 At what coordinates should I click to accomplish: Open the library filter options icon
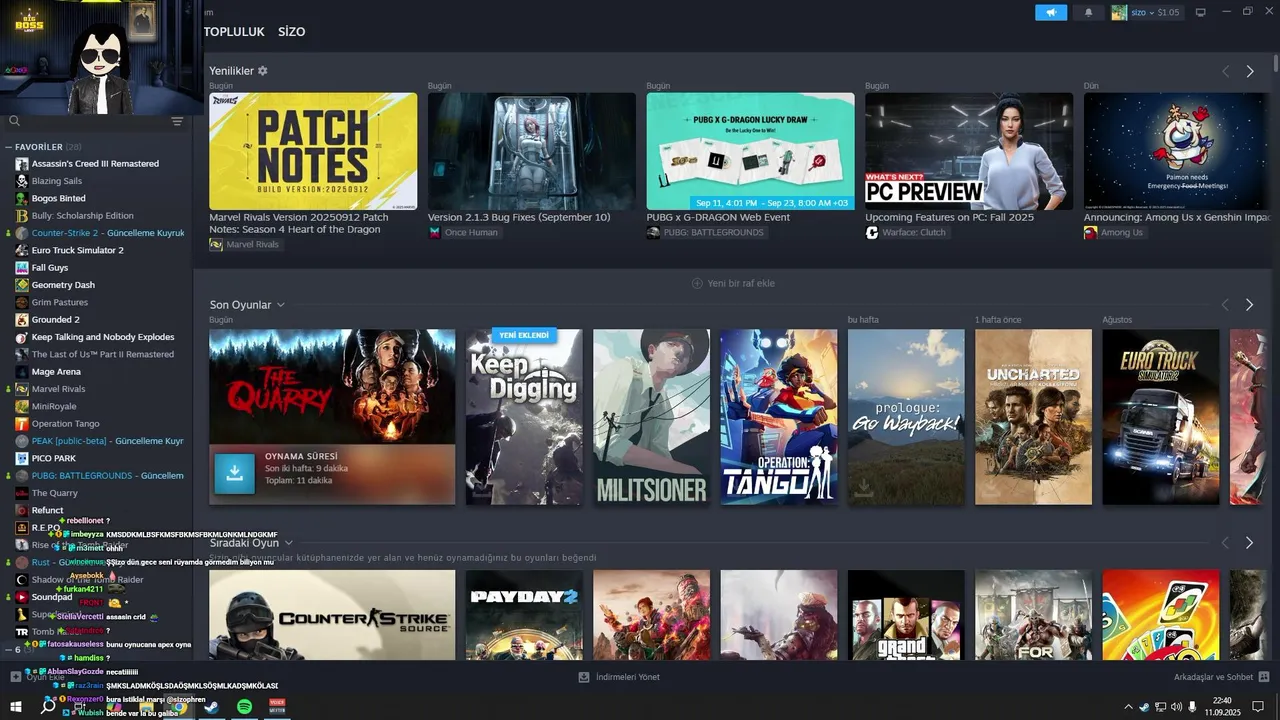click(x=177, y=121)
